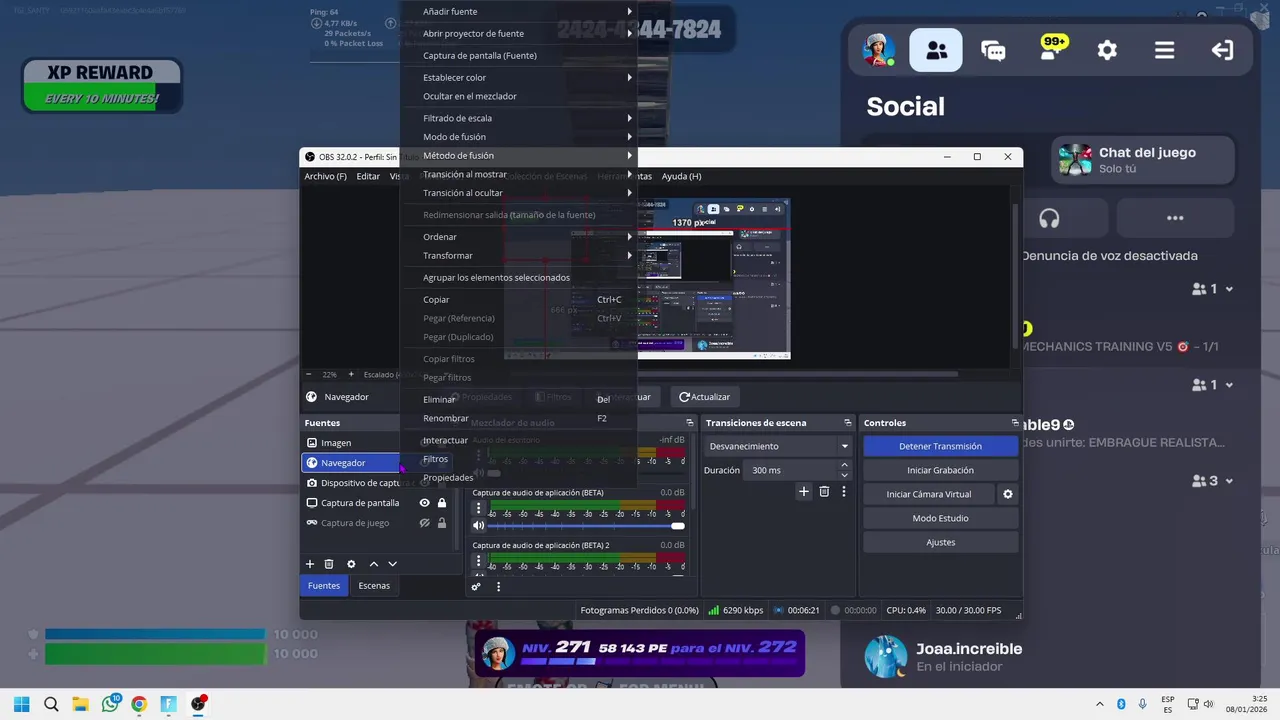Adjust Captura de audio (BETA) volume slider
This screenshot has height=720, width=1280.
(586, 526)
